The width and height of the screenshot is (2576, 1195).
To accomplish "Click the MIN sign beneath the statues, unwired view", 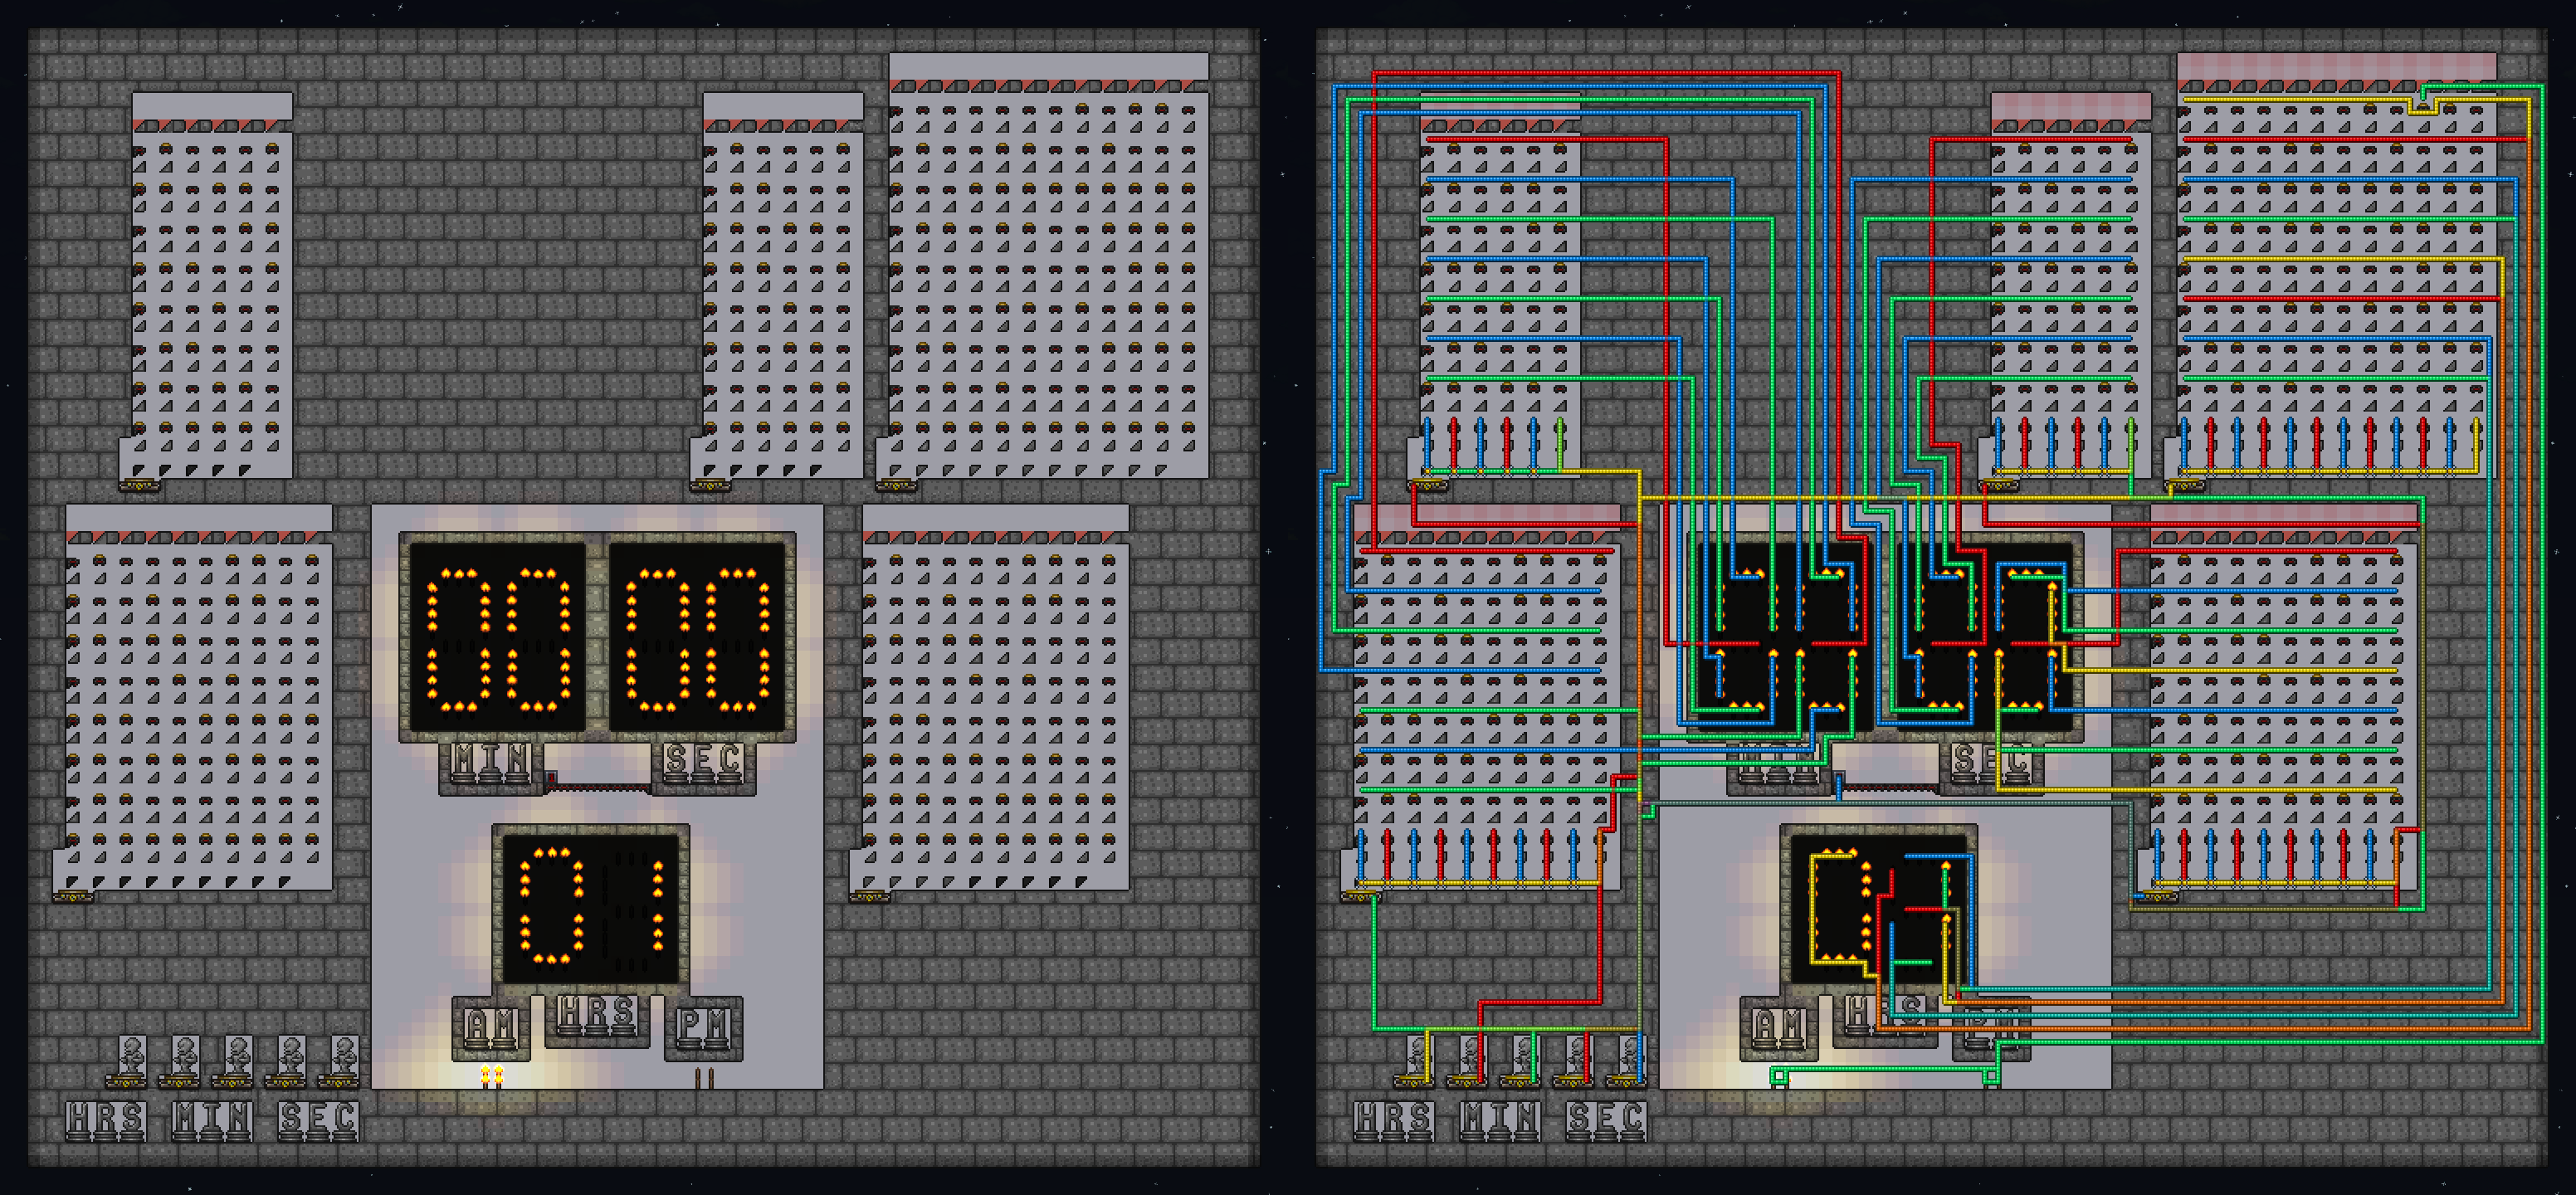I will point(212,1120).
